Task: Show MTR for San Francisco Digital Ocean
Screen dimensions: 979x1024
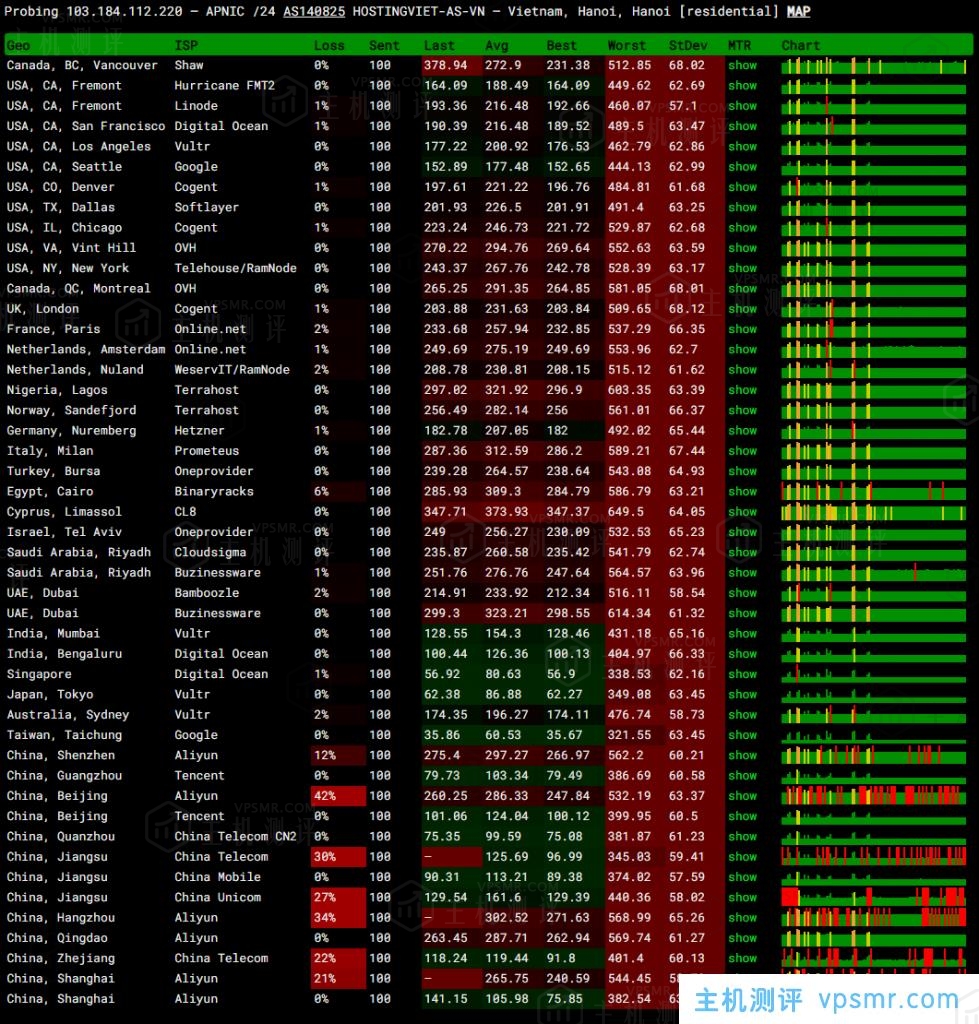Action: click(743, 126)
